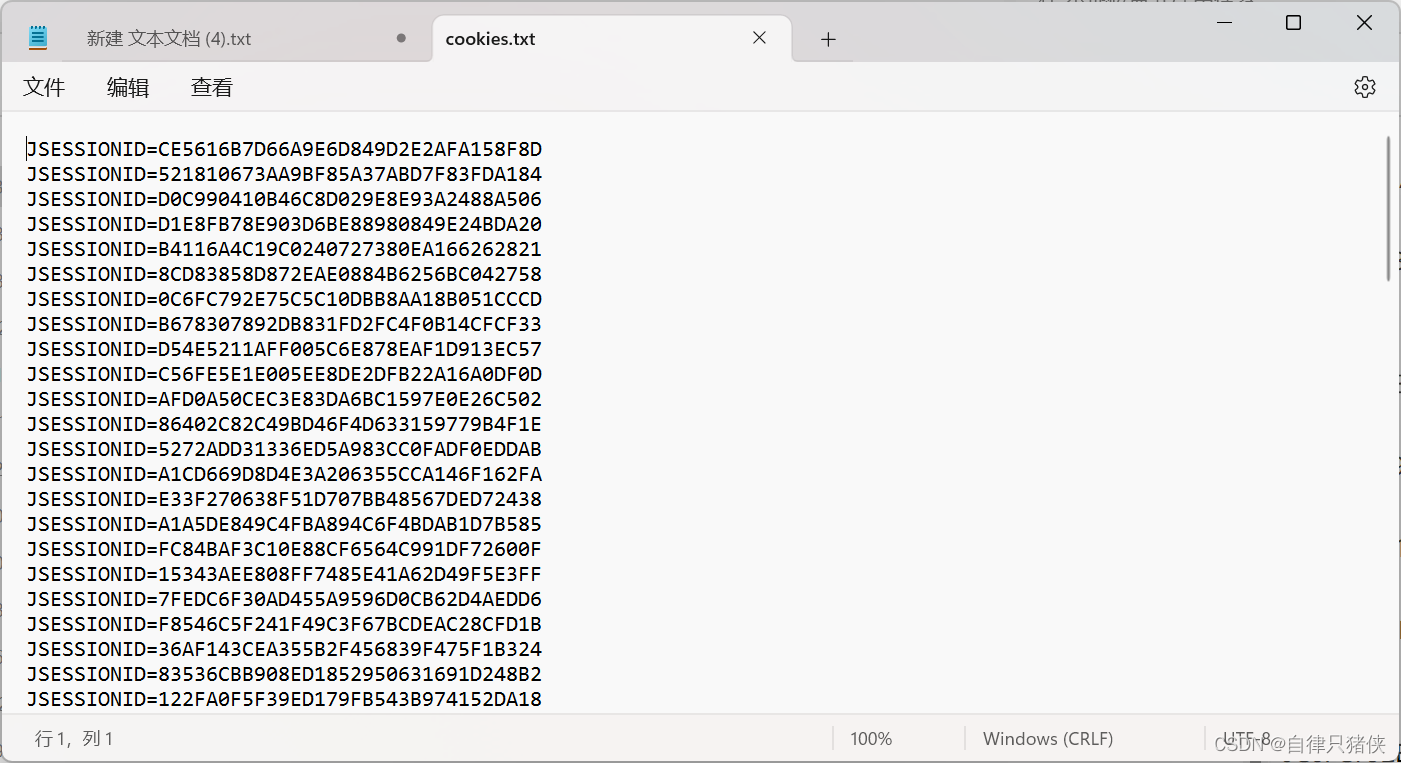Click line JSESSIONID=7FEDC6F30AD455A9596D0CB62D4AEDD6
The height and width of the screenshot is (763, 1401).
tap(284, 600)
